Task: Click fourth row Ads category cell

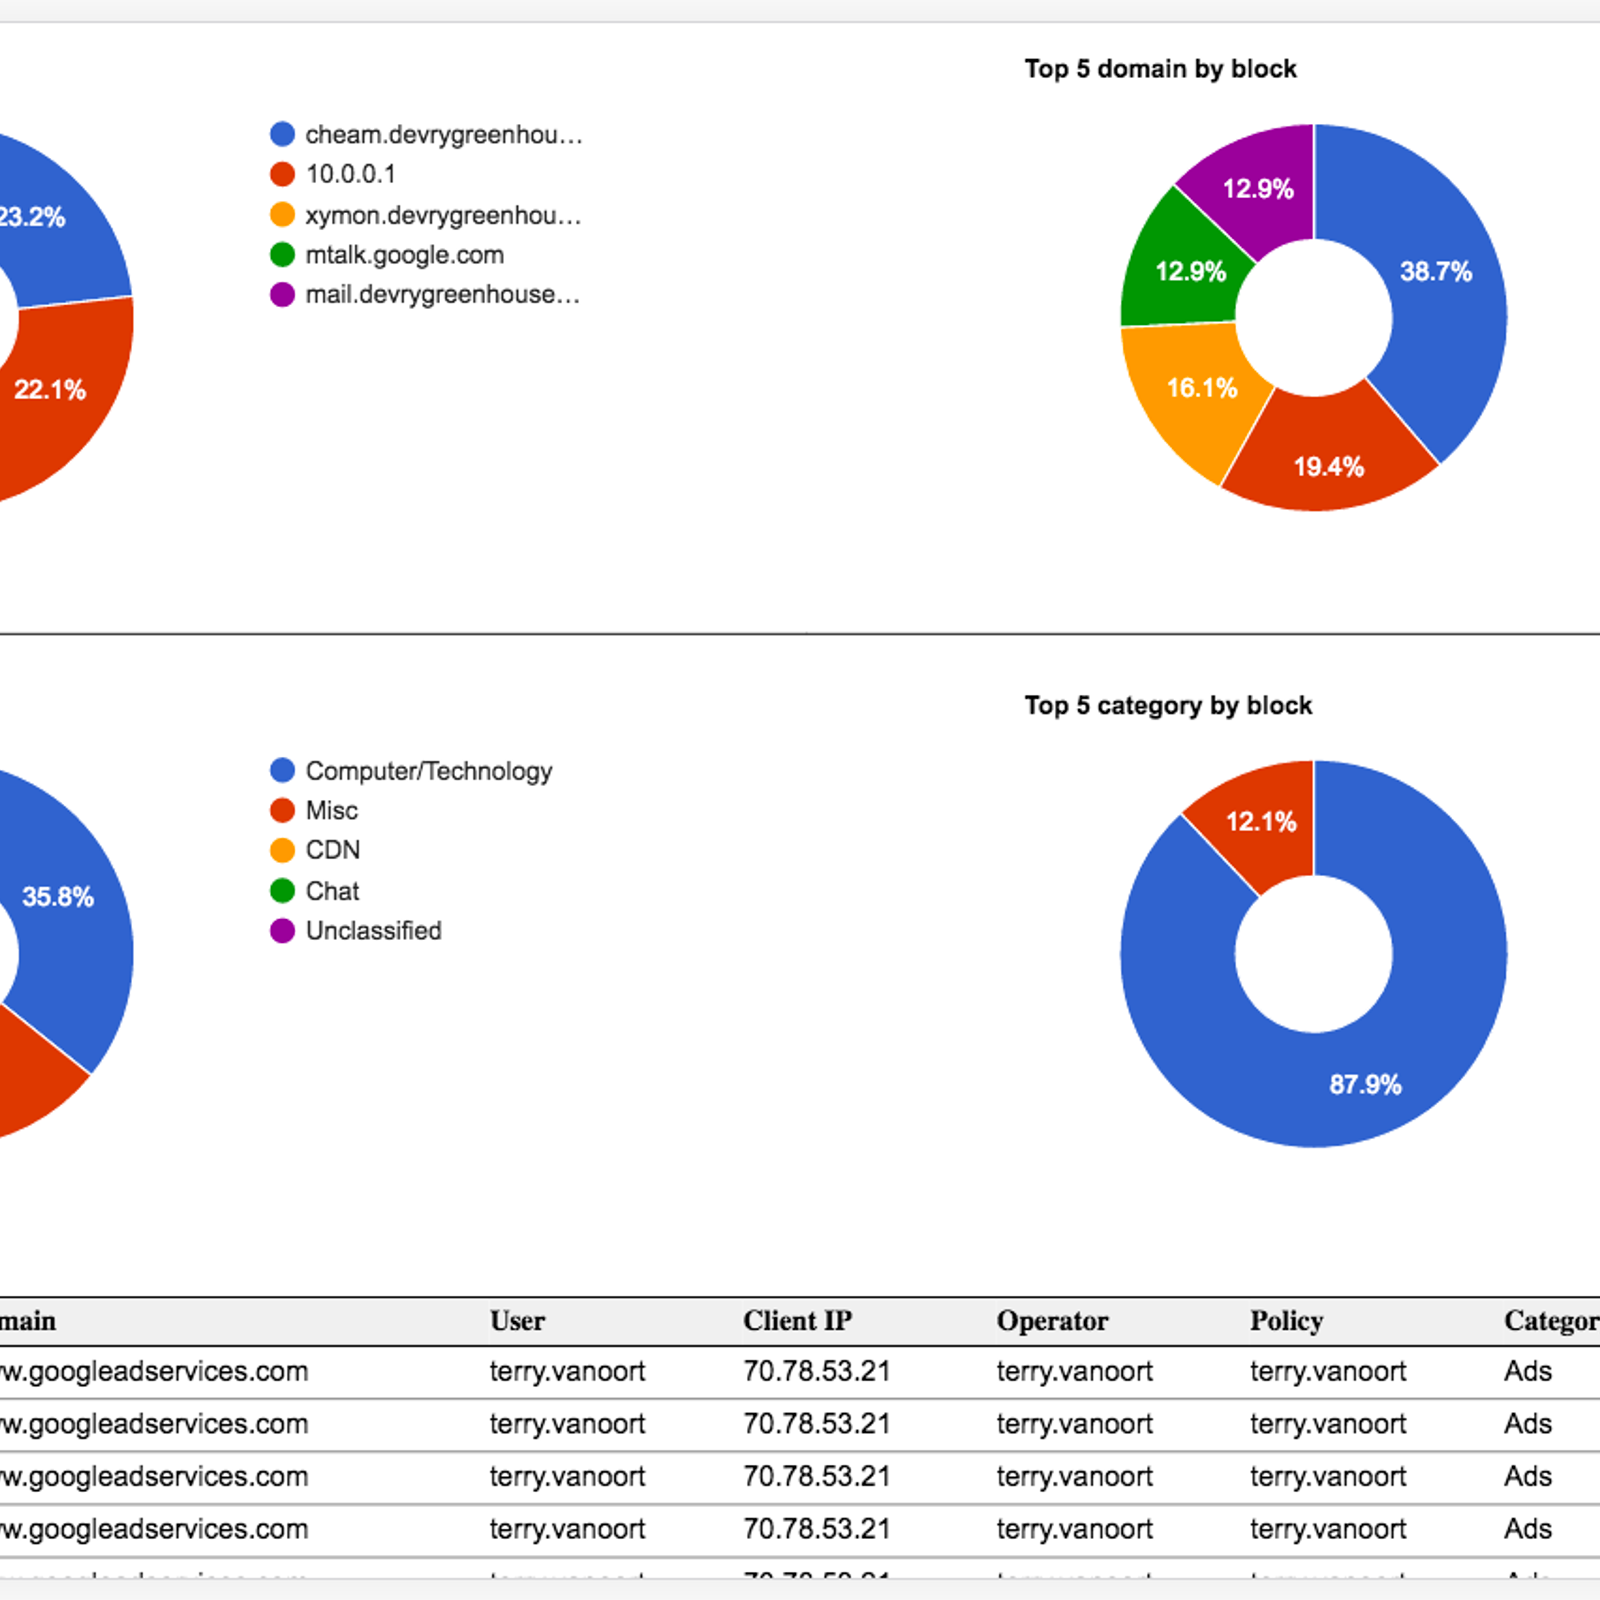Action: (x=1528, y=1529)
